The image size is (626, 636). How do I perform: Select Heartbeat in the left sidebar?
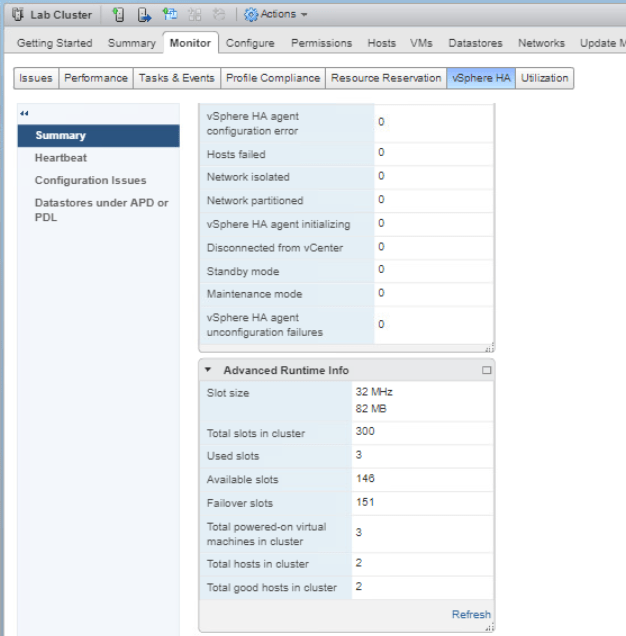(x=61, y=158)
